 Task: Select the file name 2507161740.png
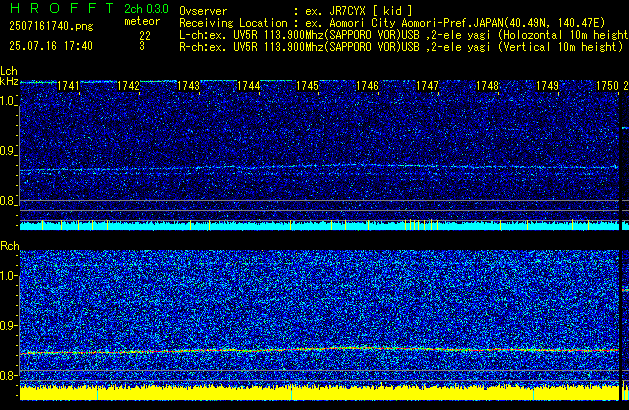coord(51,26)
